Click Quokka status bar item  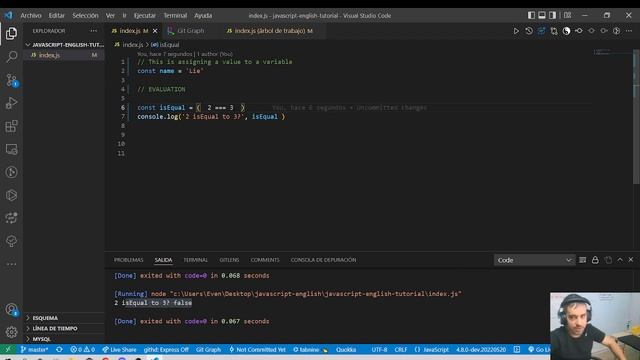(346, 350)
